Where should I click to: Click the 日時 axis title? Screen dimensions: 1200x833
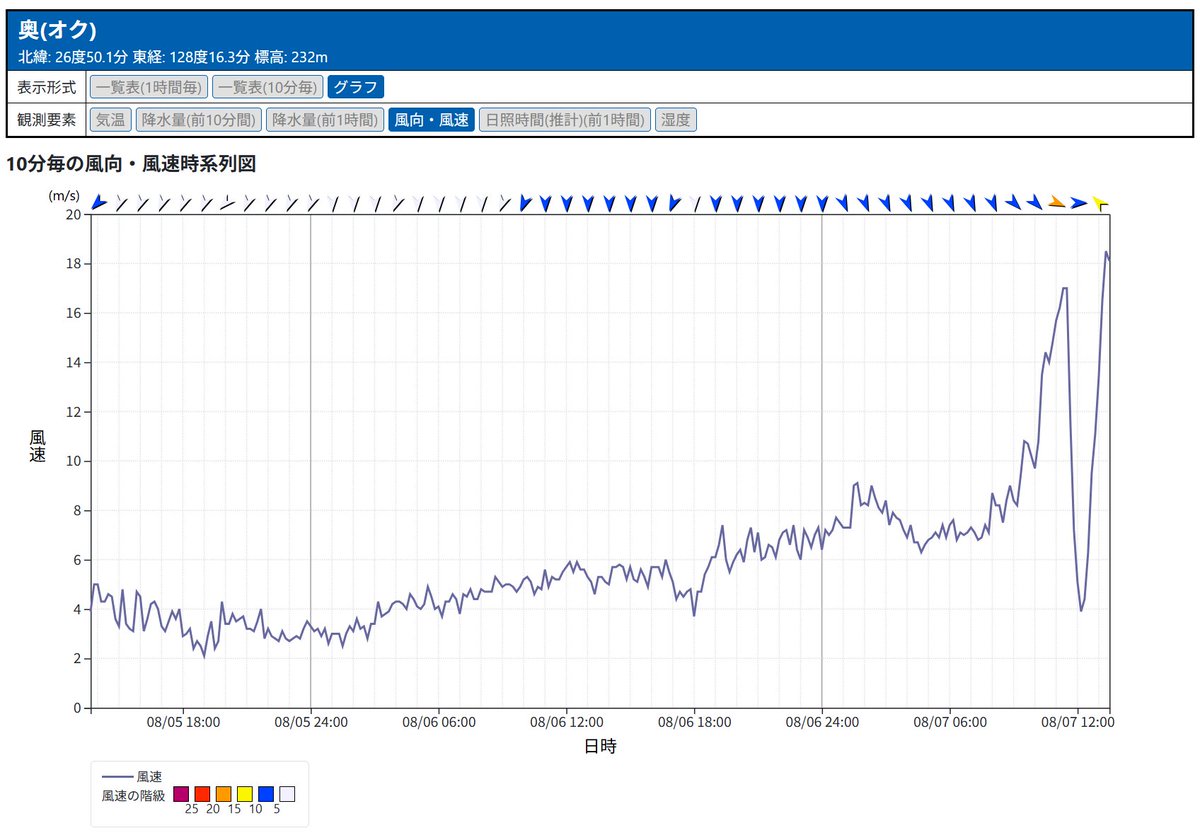tap(600, 746)
